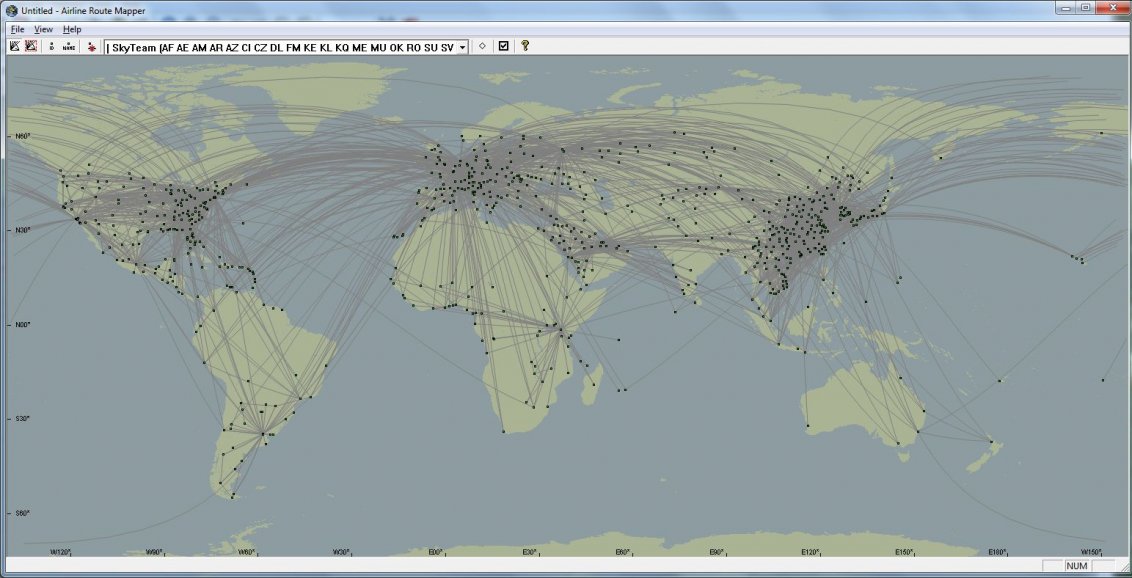The width and height of the screenshot is (1132, 578).
Task: Toggle the checkmark box toolbar button
Action: (504, 46)
